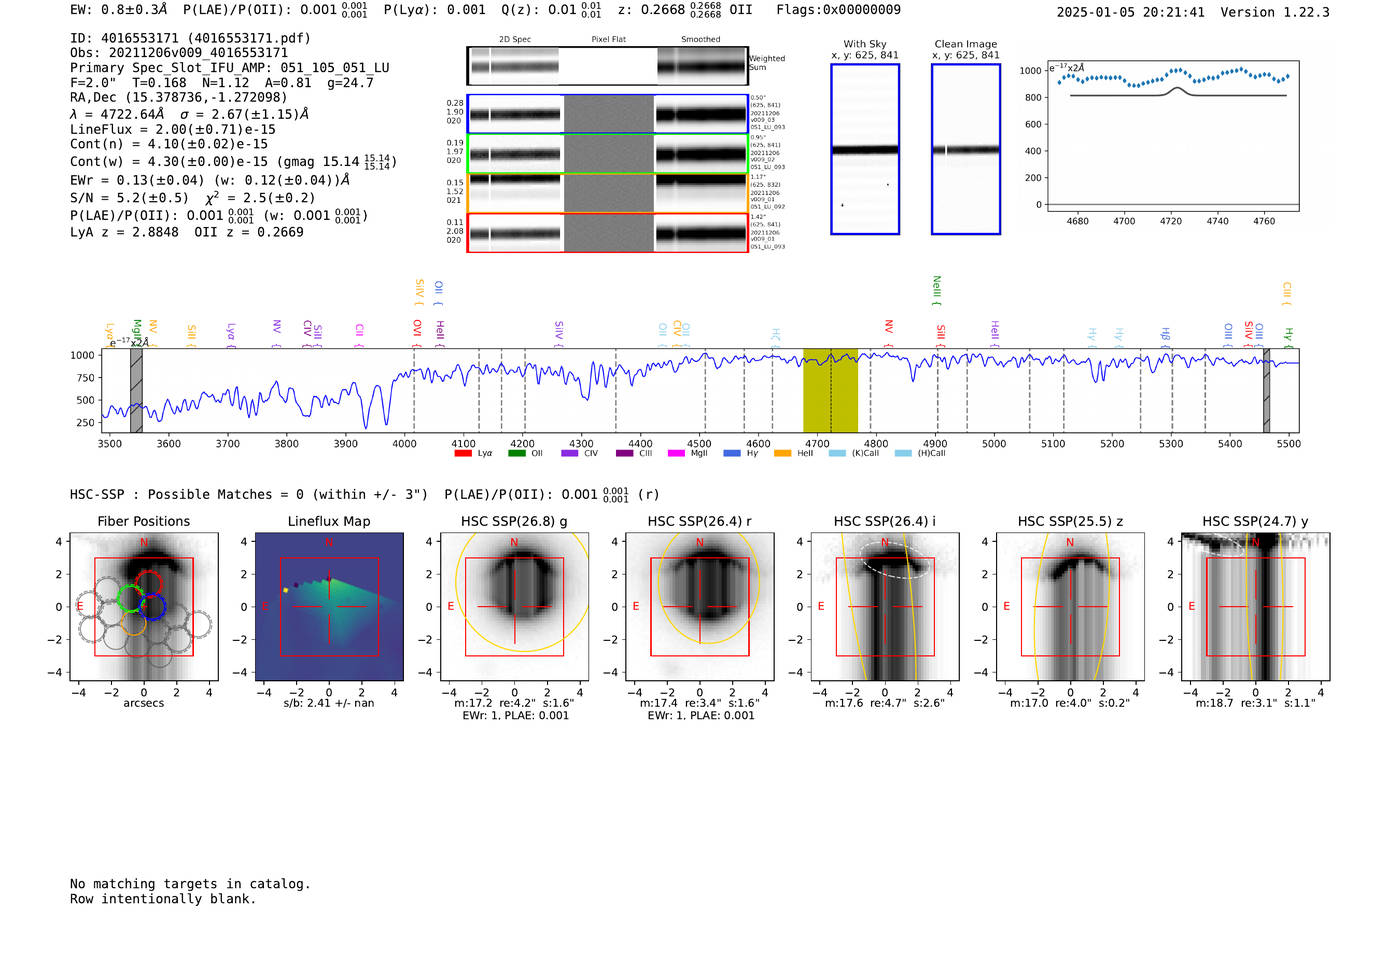Select the λ = 4722.64Å line
Image resolution: width=1400 pixels, height=953 pixels.
pos(189,114)
